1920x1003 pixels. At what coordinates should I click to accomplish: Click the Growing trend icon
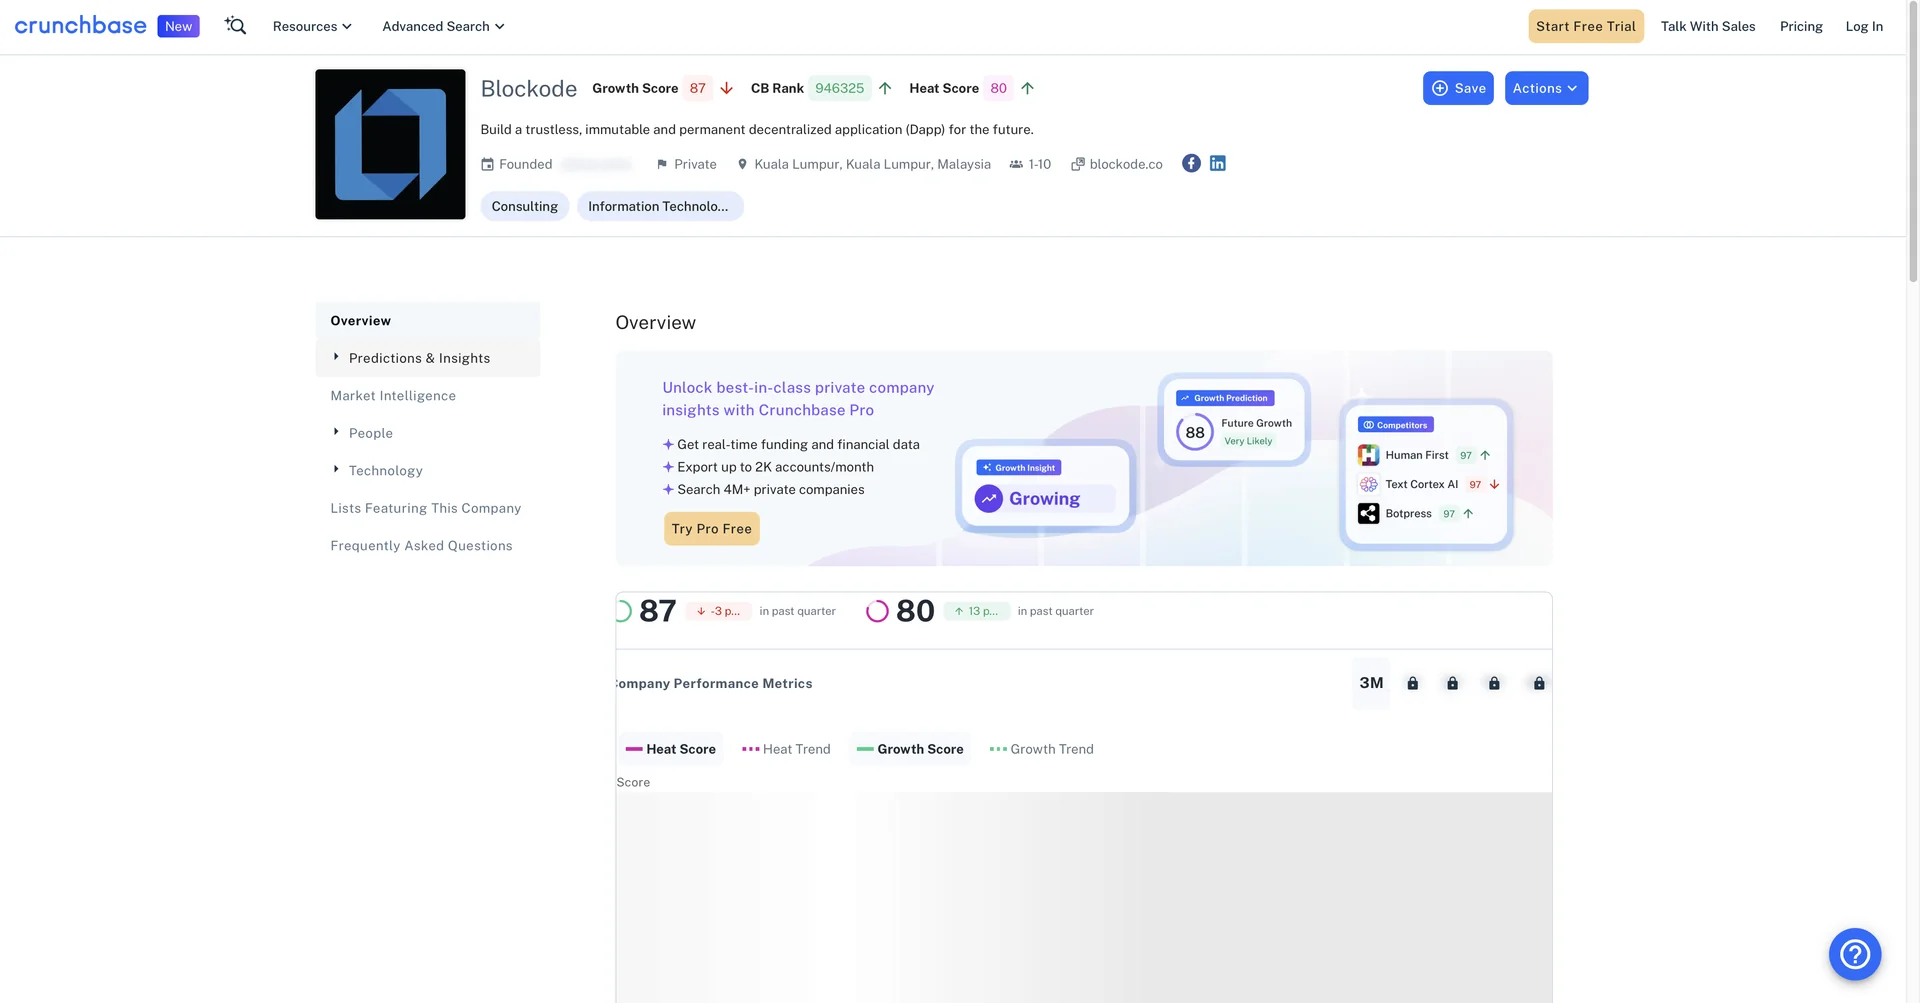(989, 498)
